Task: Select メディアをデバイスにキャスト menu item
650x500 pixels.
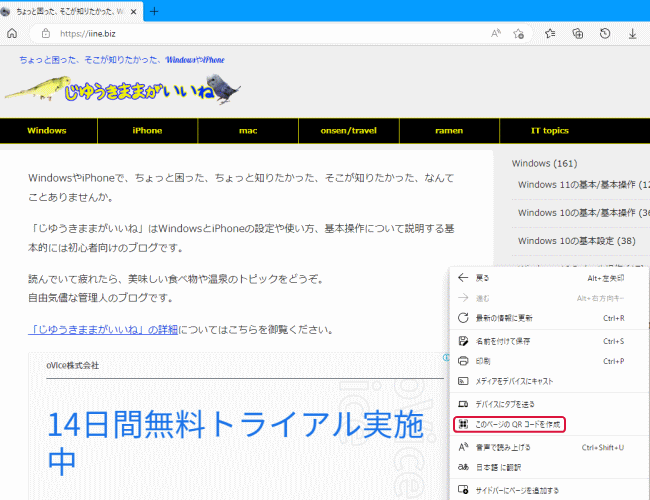Action: point(549,381)
